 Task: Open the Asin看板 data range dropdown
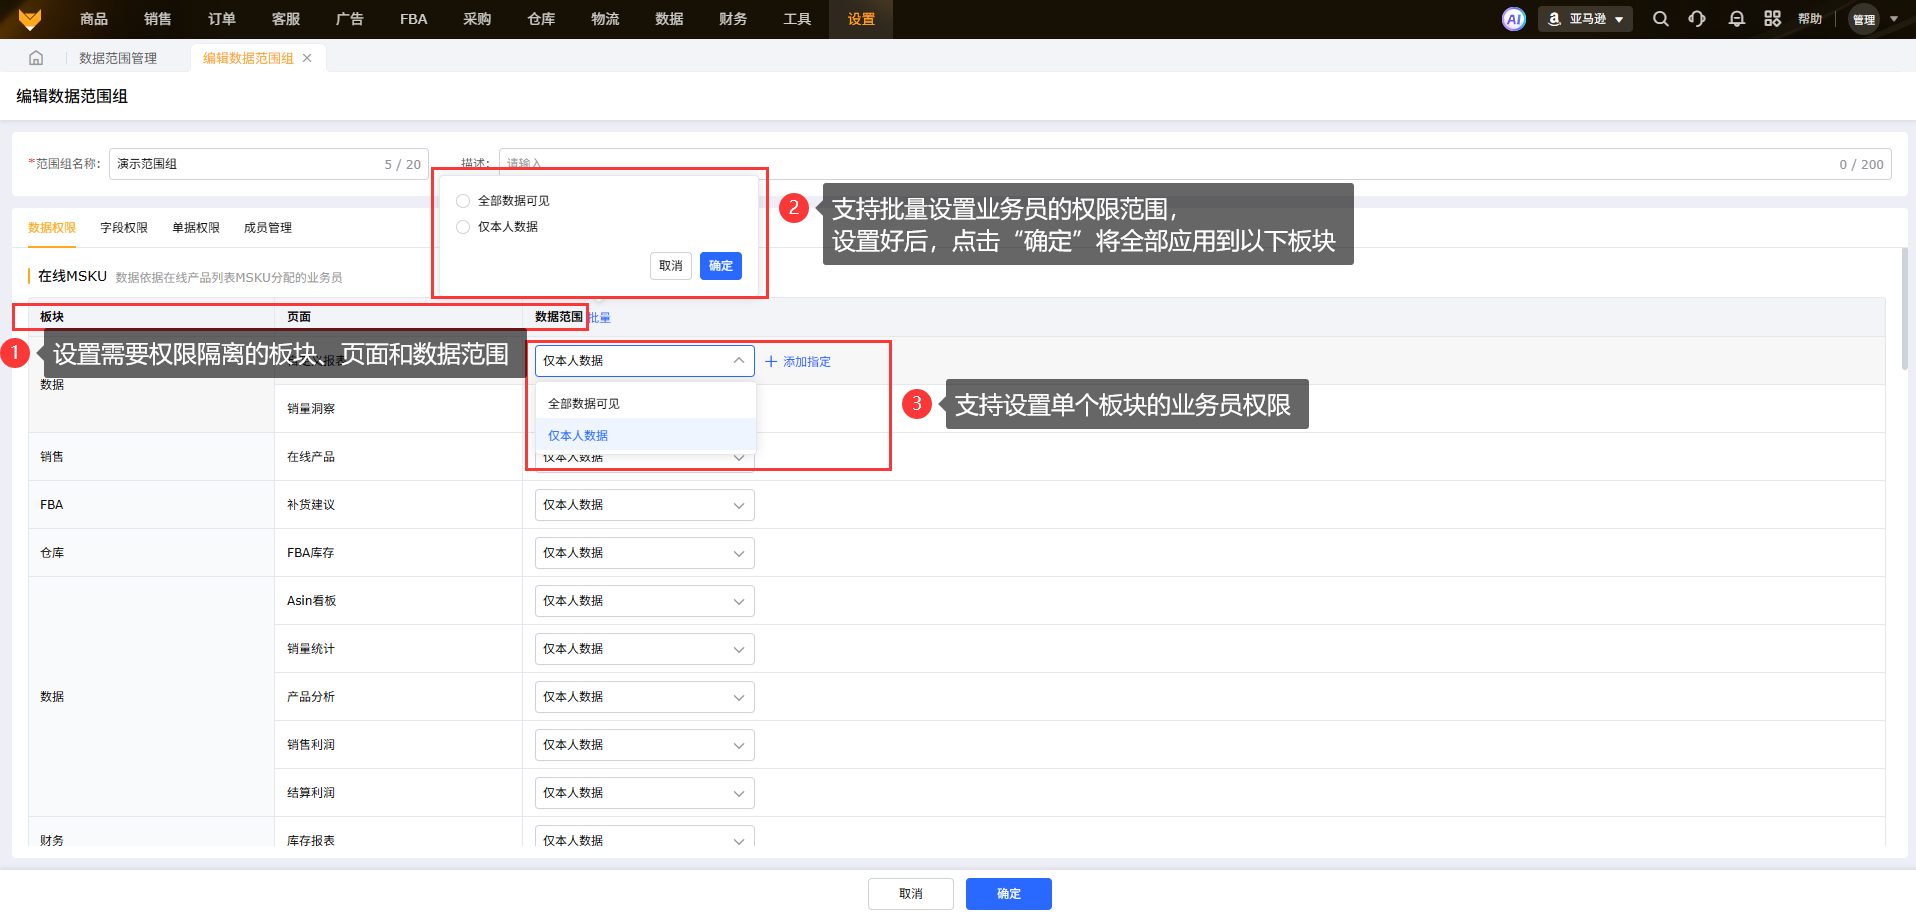click(644, 601)
